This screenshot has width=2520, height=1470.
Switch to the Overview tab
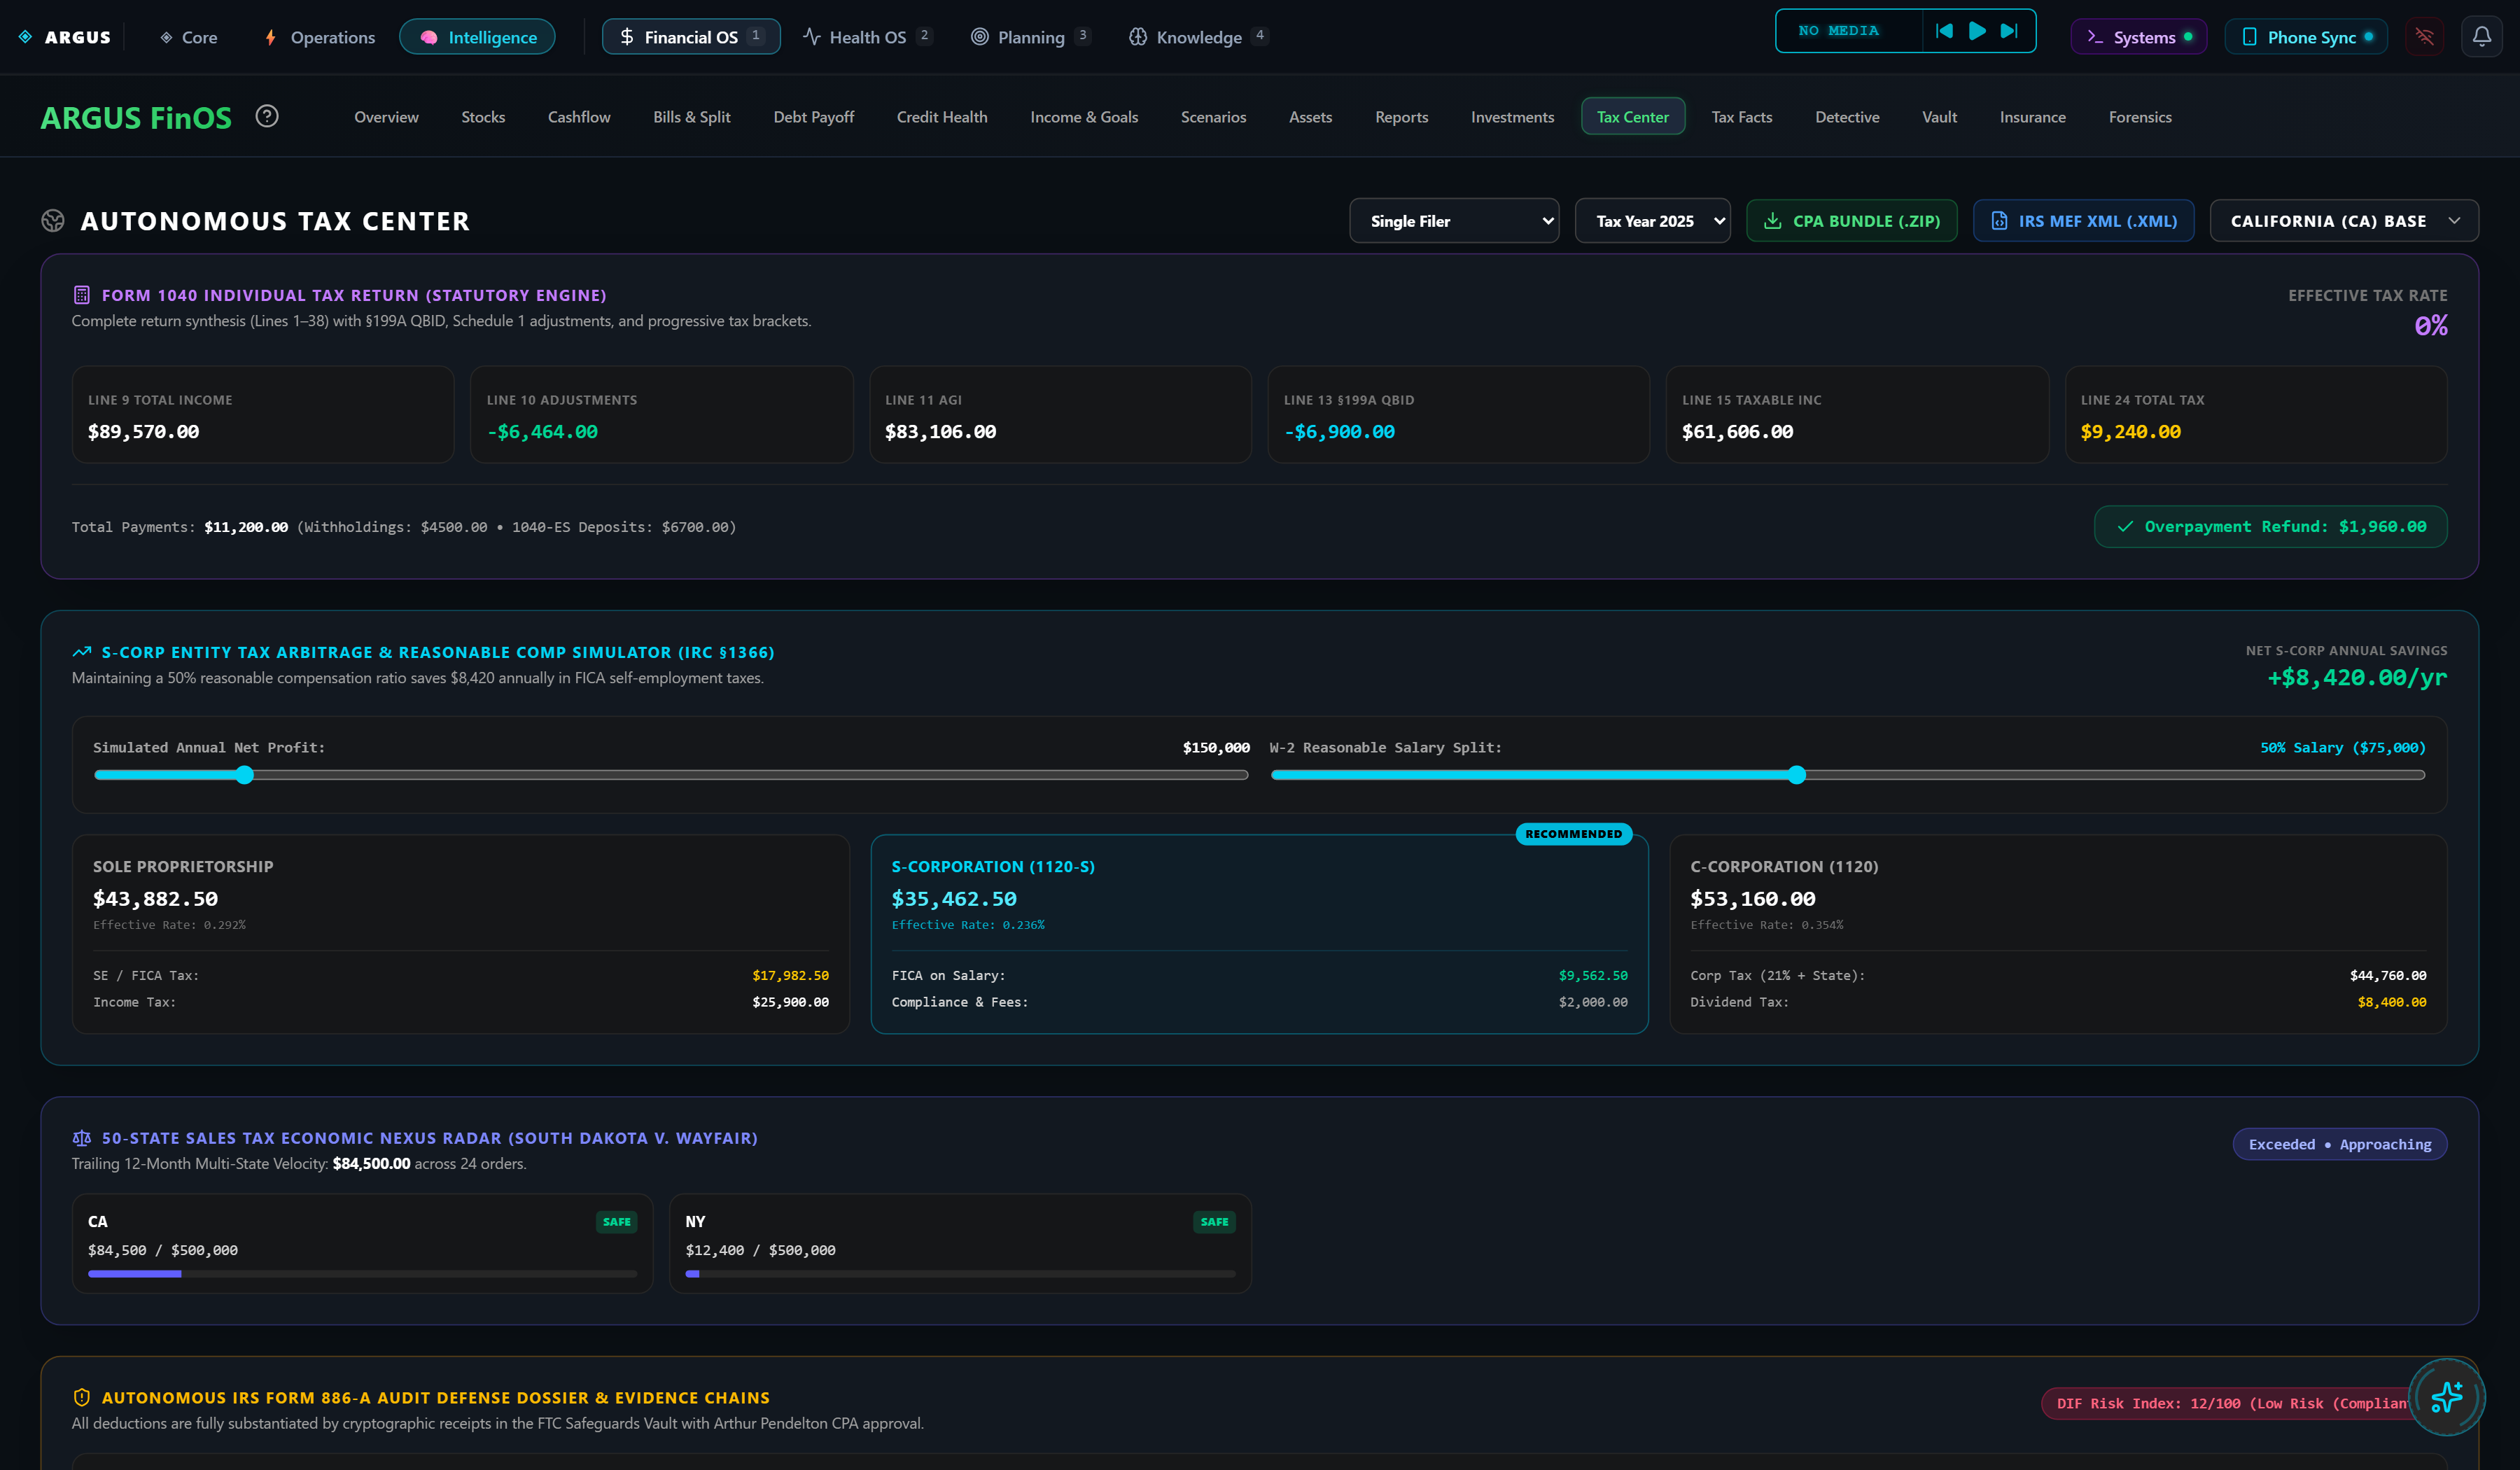(x=386, y=117)
